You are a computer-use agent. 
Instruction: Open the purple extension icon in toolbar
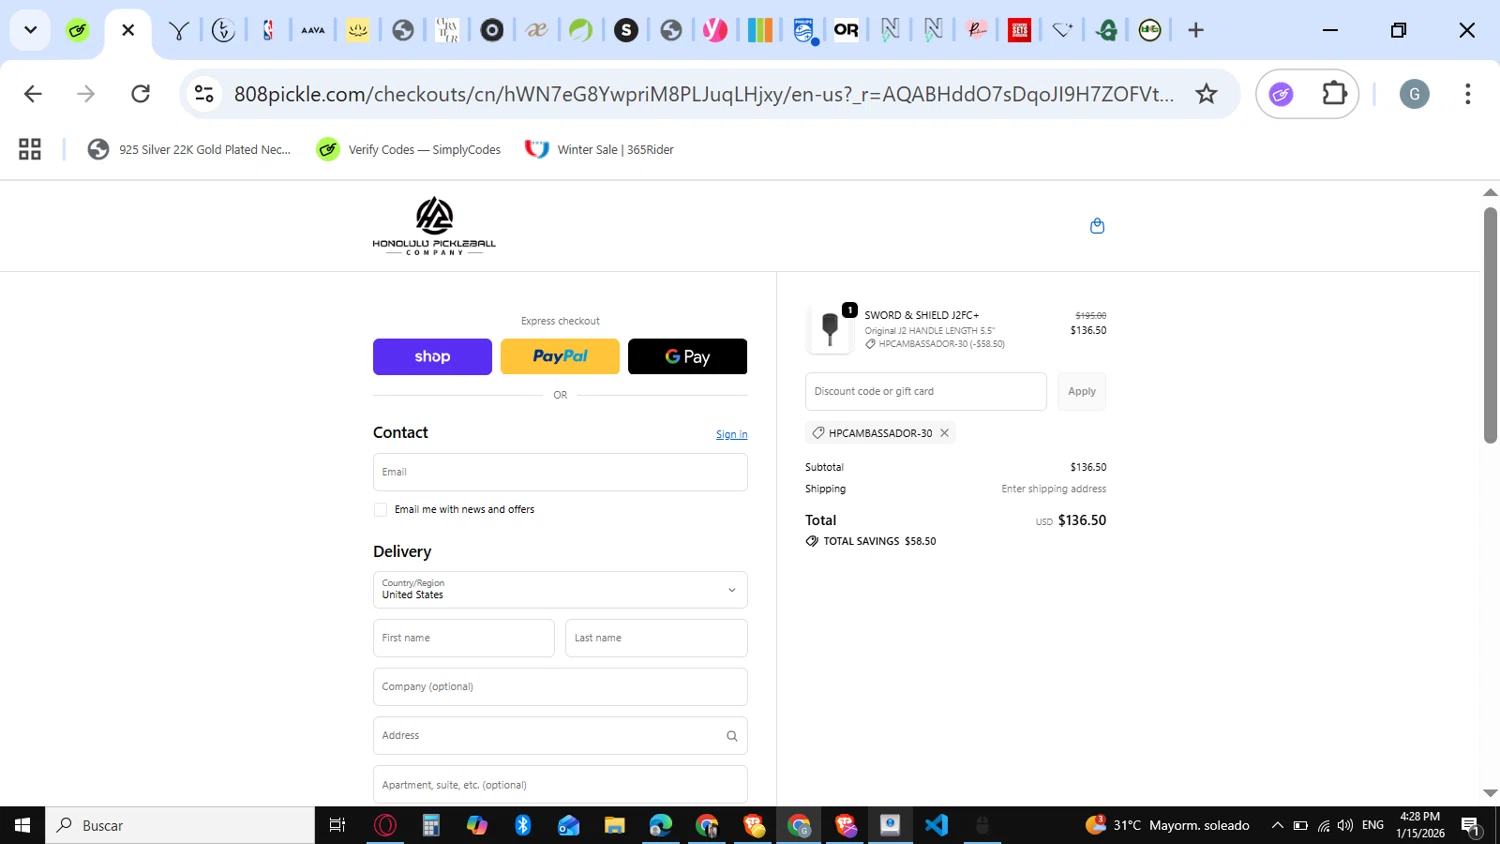[1281, 94]
